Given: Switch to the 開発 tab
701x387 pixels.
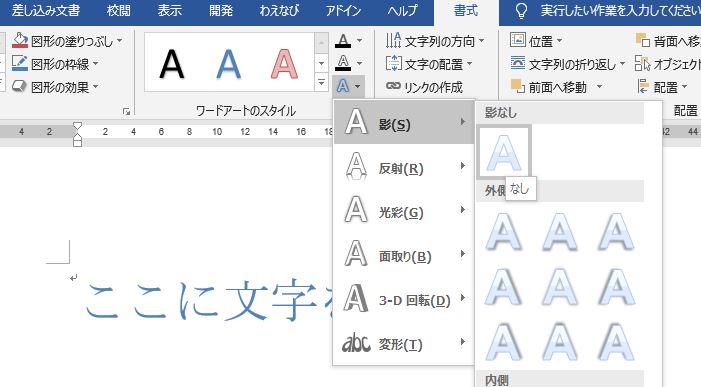Looking at the screenshot, I should point(221,10).
